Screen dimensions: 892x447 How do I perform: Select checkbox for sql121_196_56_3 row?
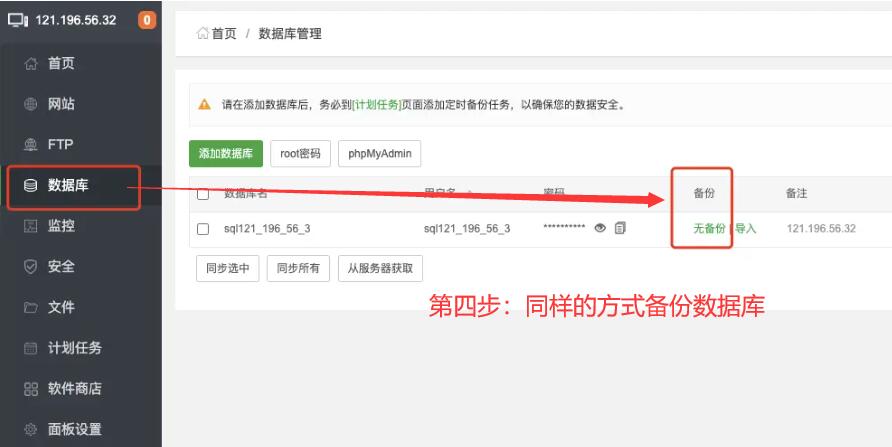(203, 229)
